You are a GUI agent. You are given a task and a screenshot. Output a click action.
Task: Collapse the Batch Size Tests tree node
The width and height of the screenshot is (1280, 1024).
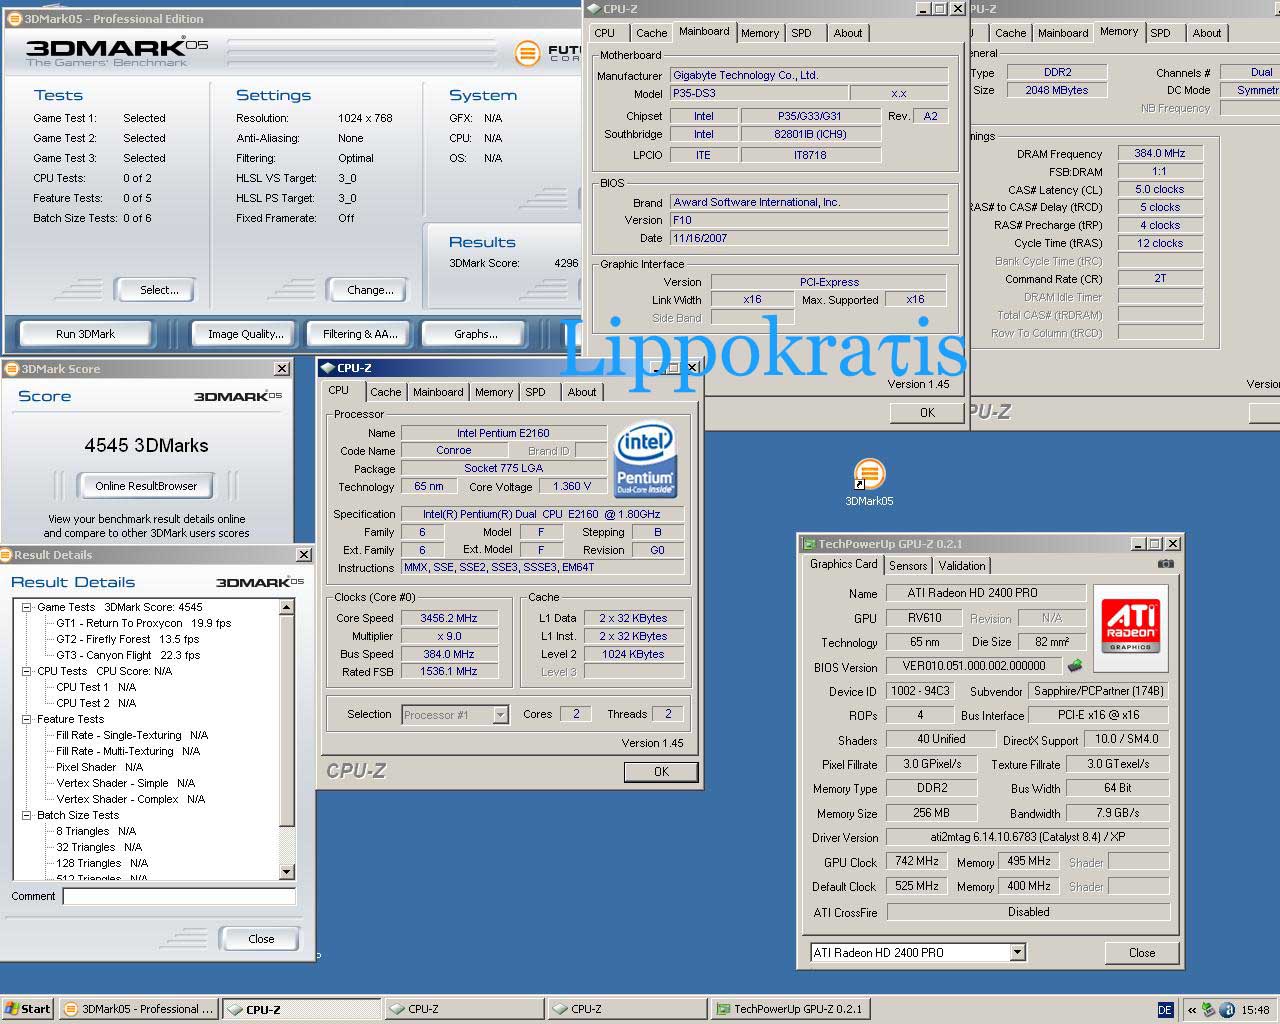[27, 815]
